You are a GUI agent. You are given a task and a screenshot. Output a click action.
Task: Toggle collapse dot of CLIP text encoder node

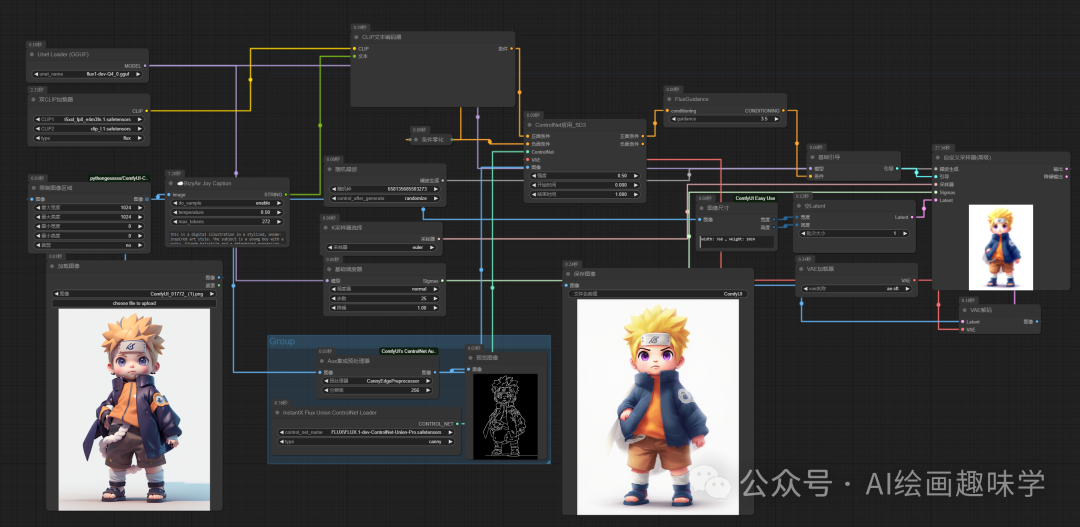(356, 37)
